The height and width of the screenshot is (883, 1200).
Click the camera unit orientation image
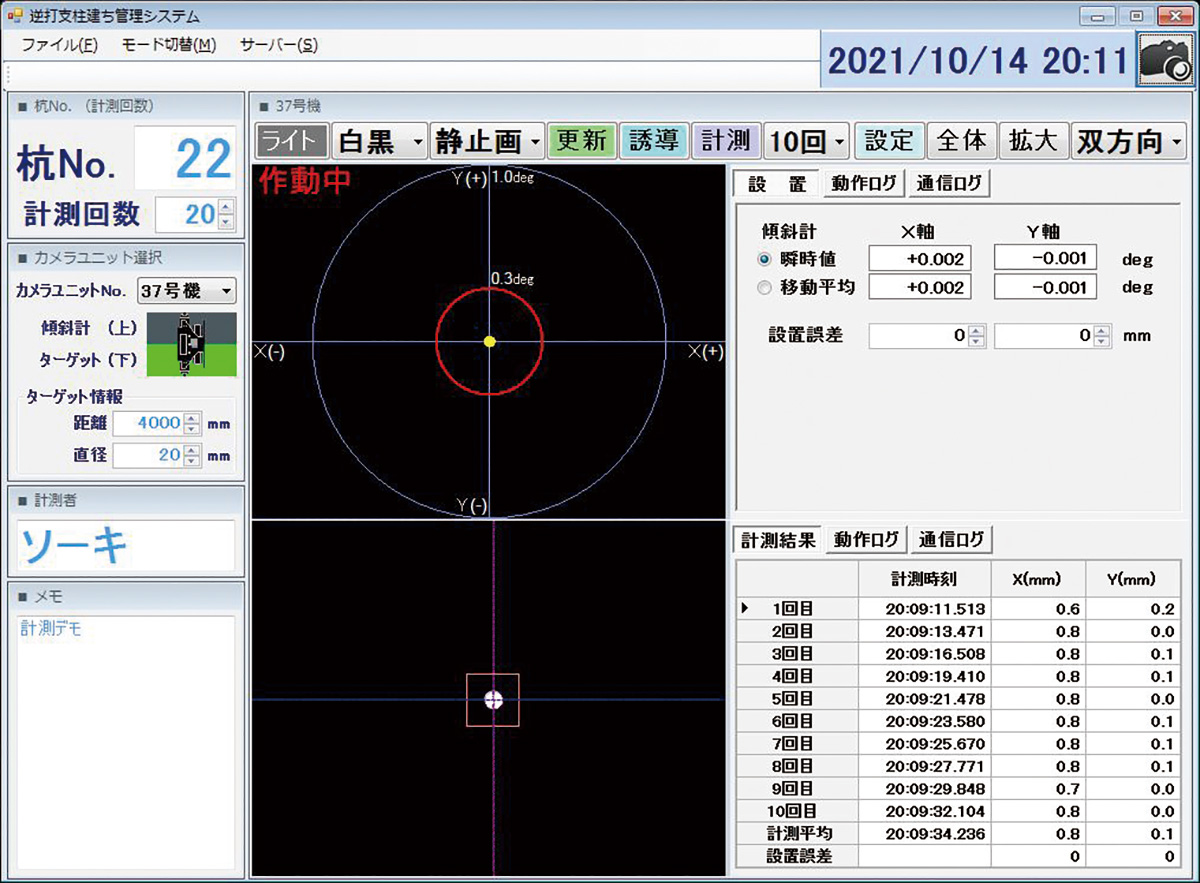click(x=191, y=344)
